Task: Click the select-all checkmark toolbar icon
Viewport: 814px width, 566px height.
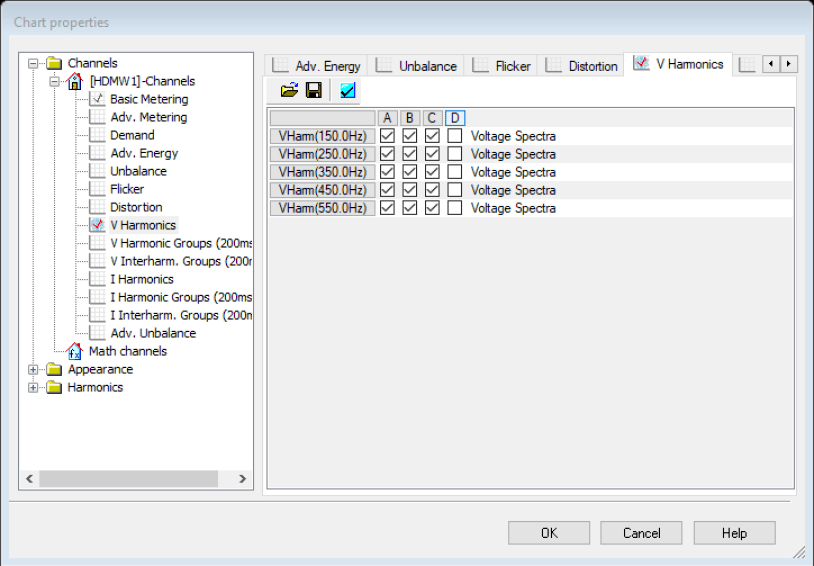Action: click(347, 91)
